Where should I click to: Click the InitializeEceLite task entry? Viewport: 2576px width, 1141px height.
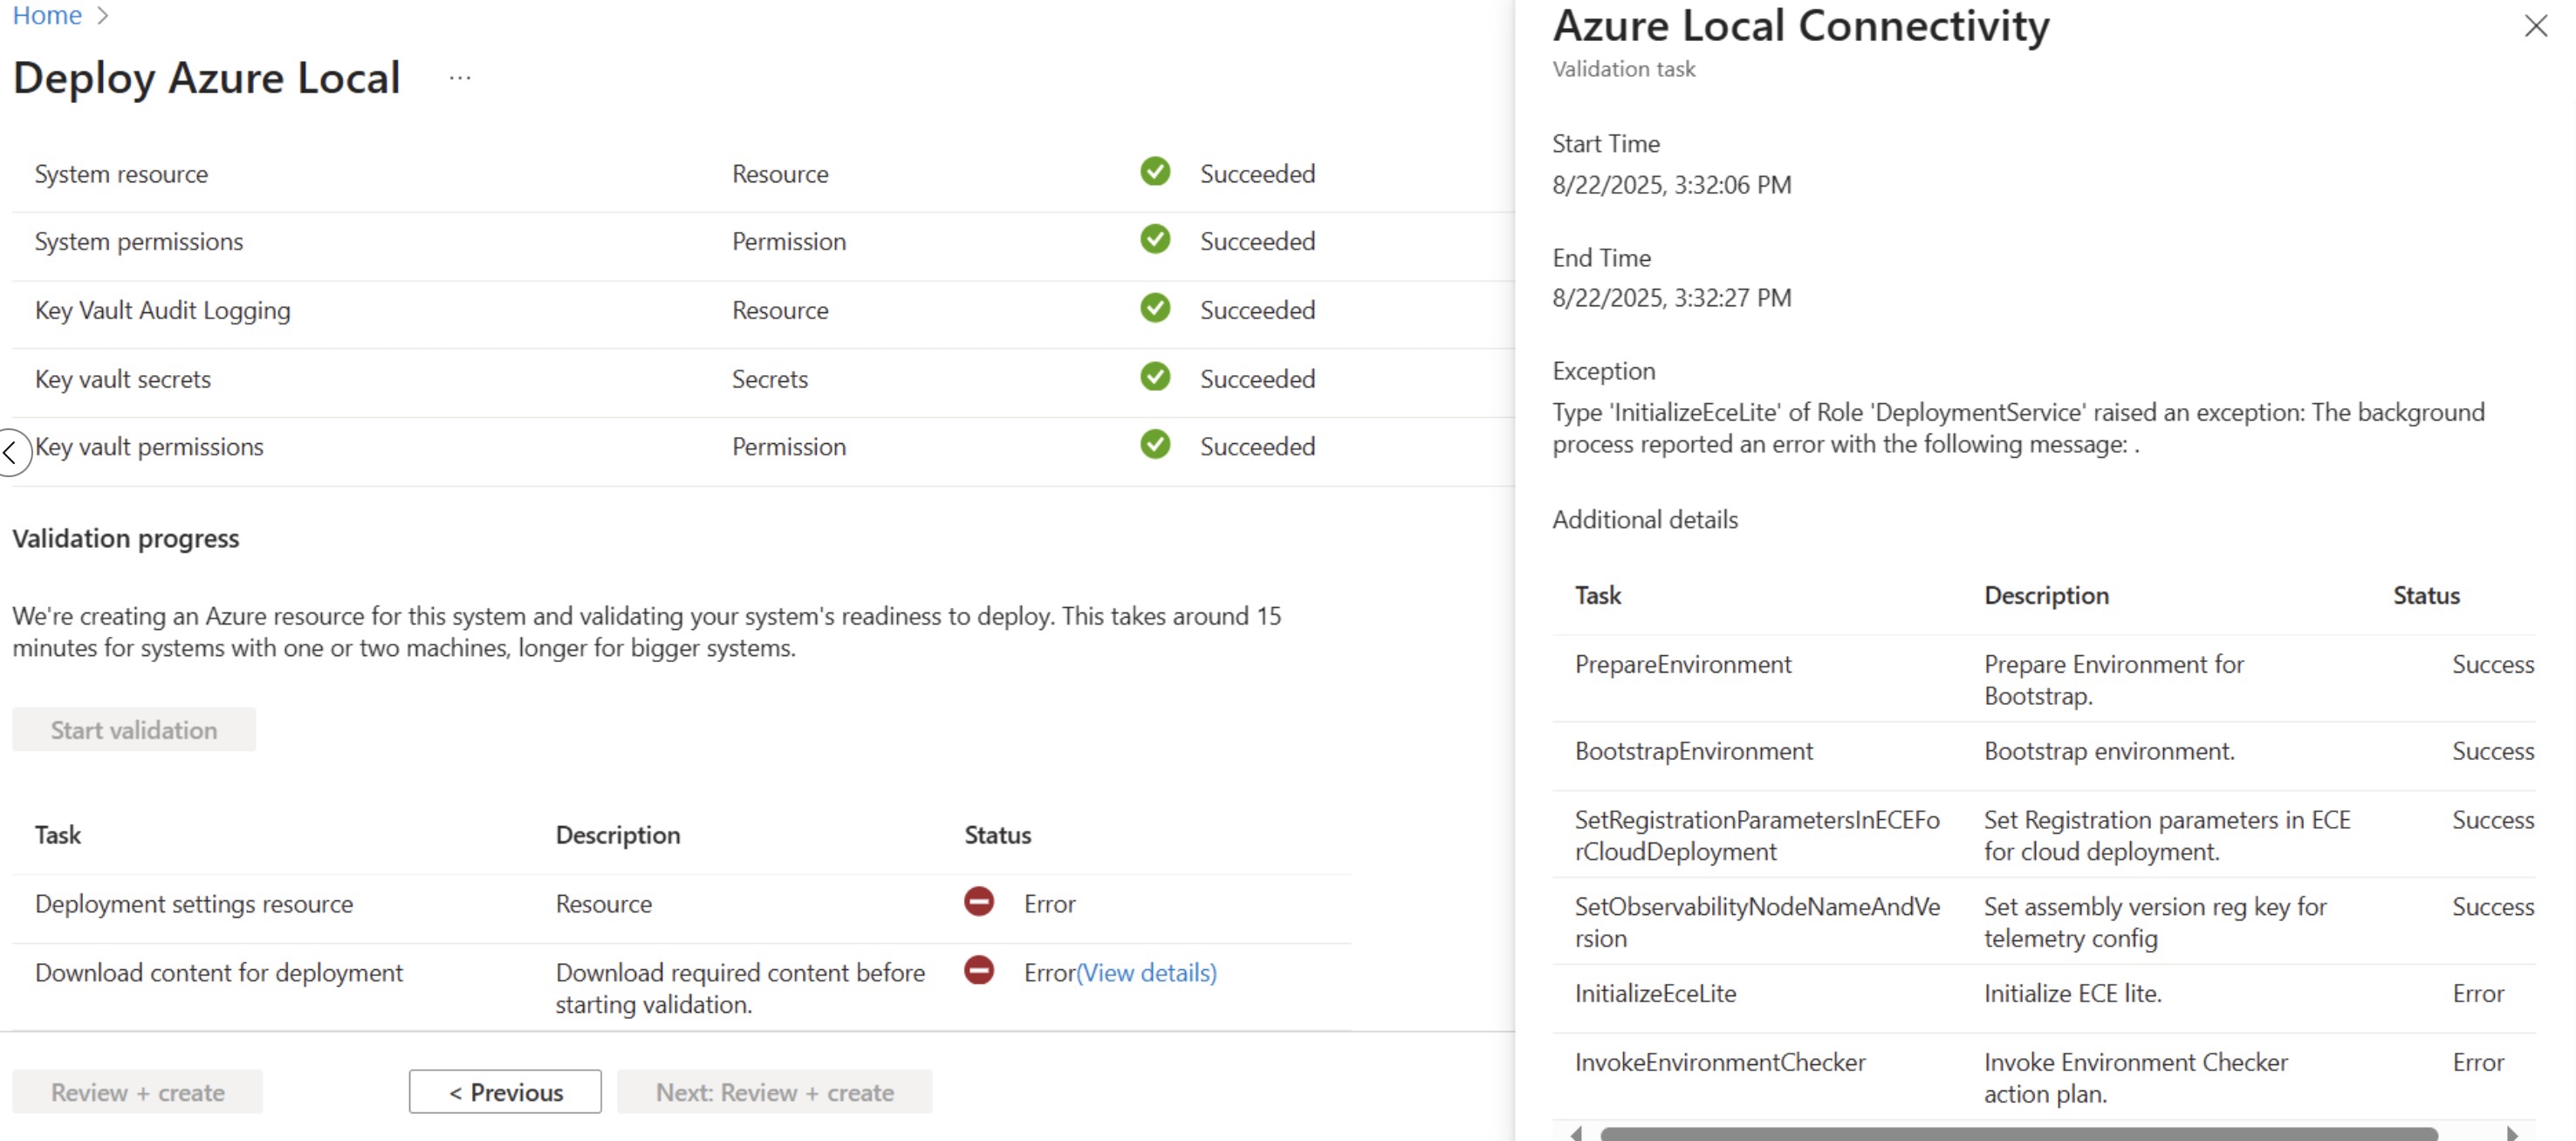pos(1655,993)
